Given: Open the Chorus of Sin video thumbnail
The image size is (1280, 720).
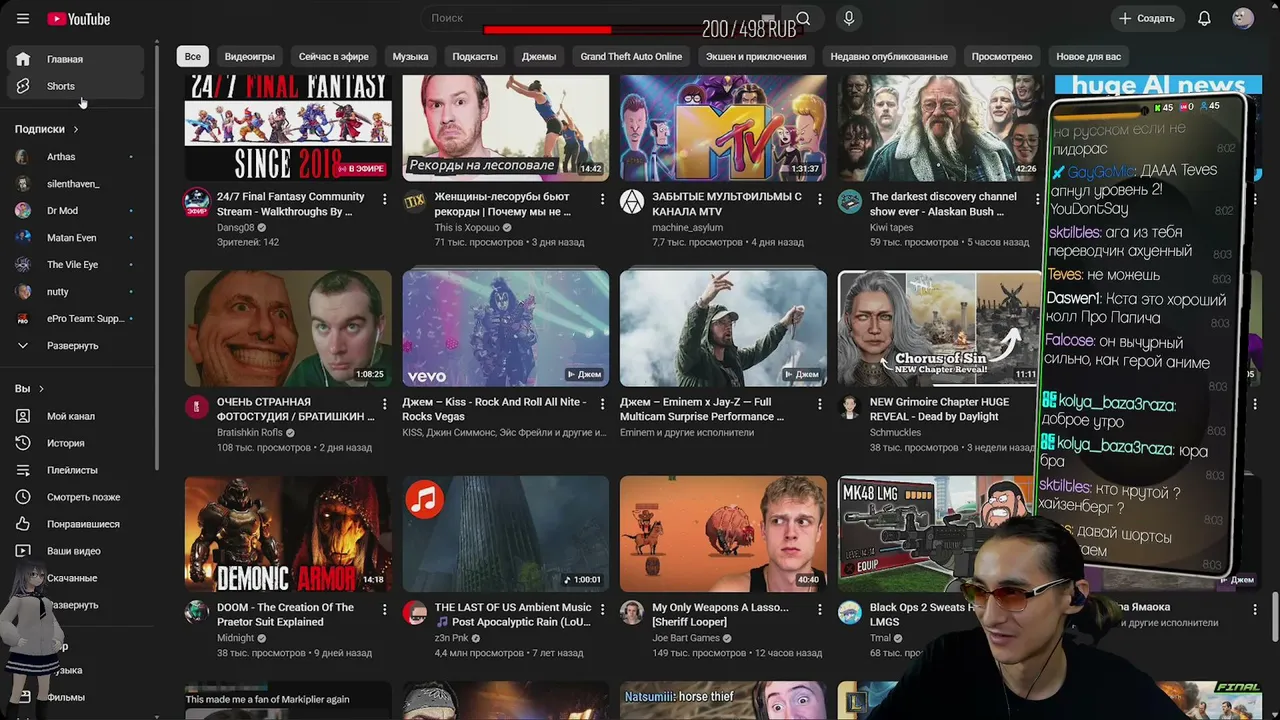Looking at the screenshot, I should pyautogui.click(x=939, y=328).
